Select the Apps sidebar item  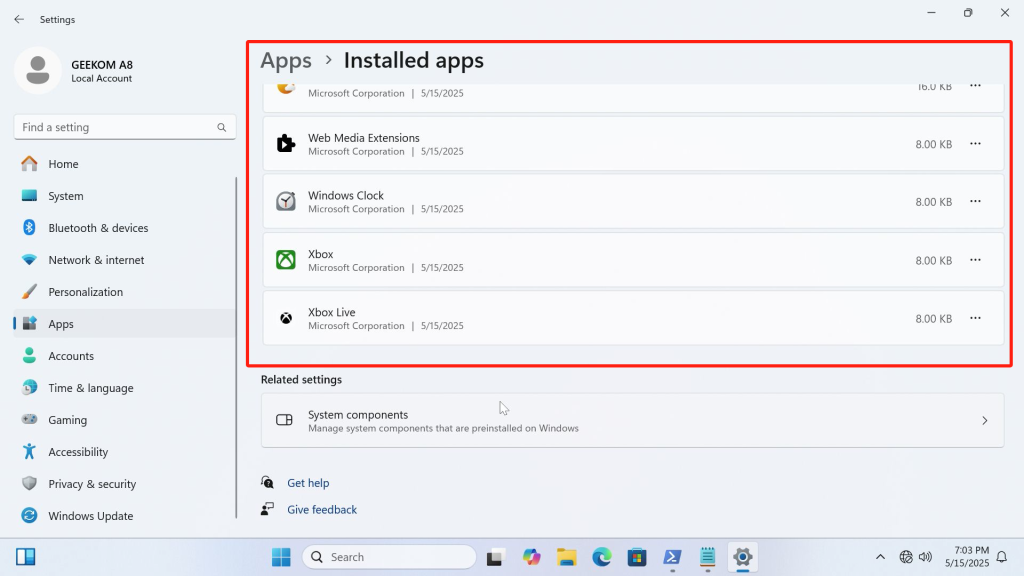(124, 324)
